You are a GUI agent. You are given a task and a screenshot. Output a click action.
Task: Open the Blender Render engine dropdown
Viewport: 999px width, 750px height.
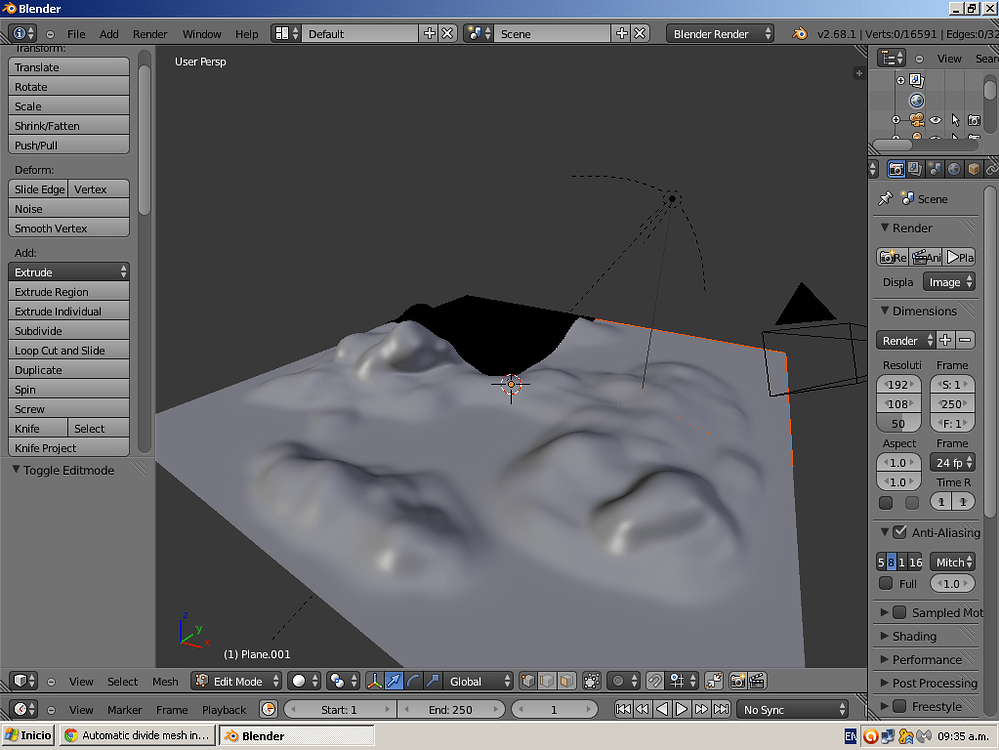(720, 34)
